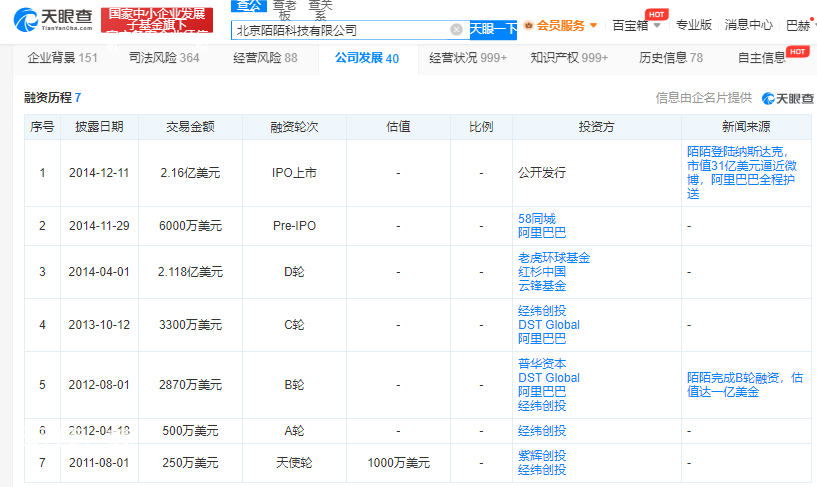817x487 pixels.
Task: Open 消息中心 in the top bar
Action: 748,24
